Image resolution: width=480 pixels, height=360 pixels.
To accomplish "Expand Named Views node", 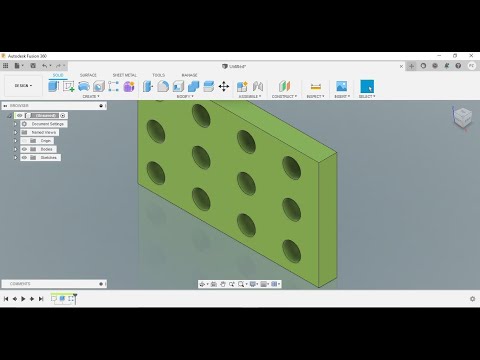I will click(x=15, y=132).
